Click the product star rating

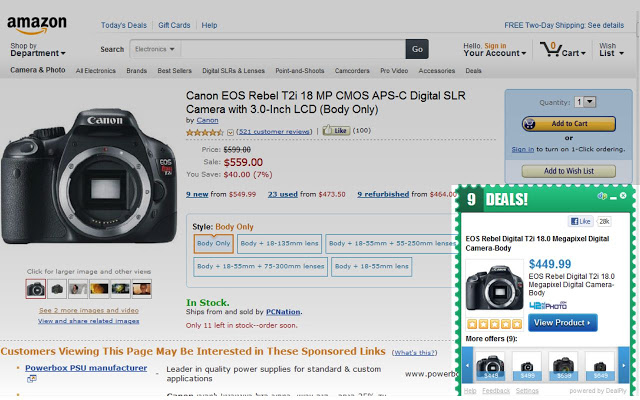(204, 132)
